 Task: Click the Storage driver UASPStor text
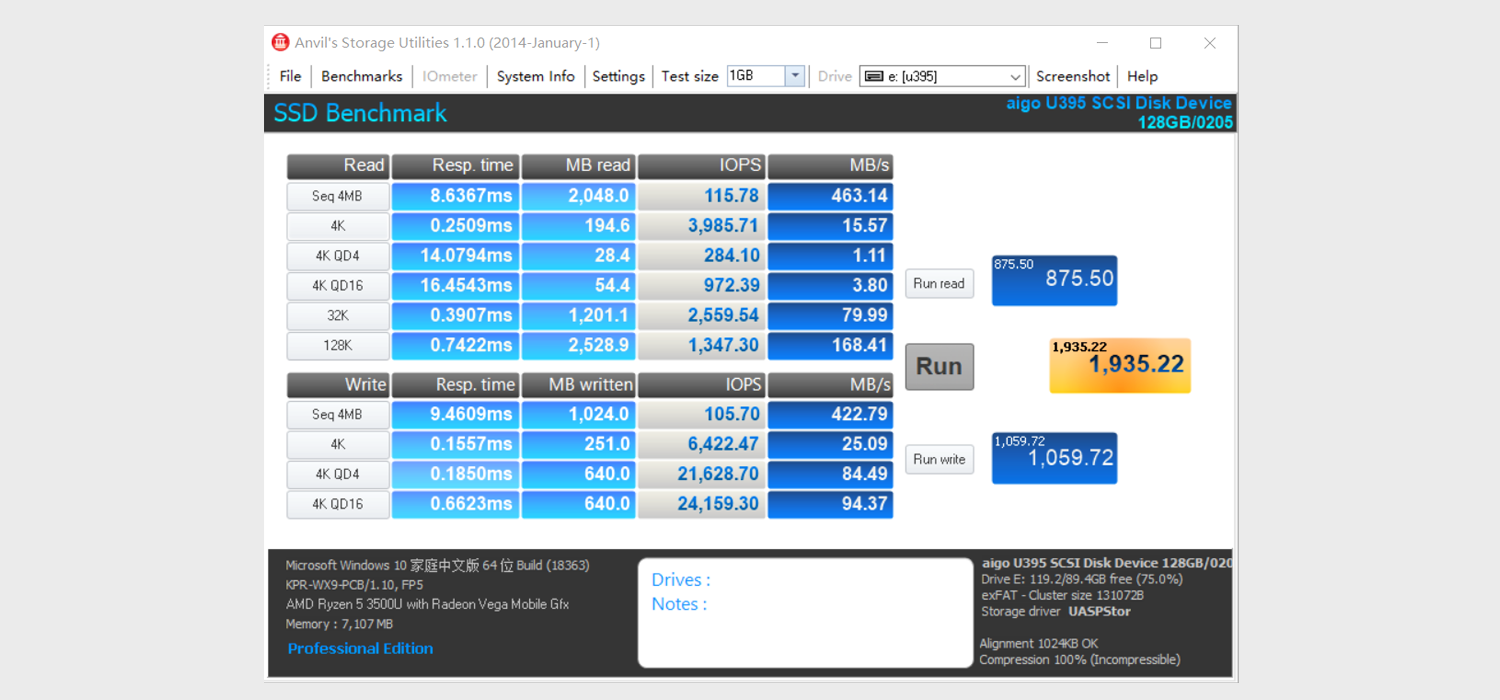pos(1056,611)
